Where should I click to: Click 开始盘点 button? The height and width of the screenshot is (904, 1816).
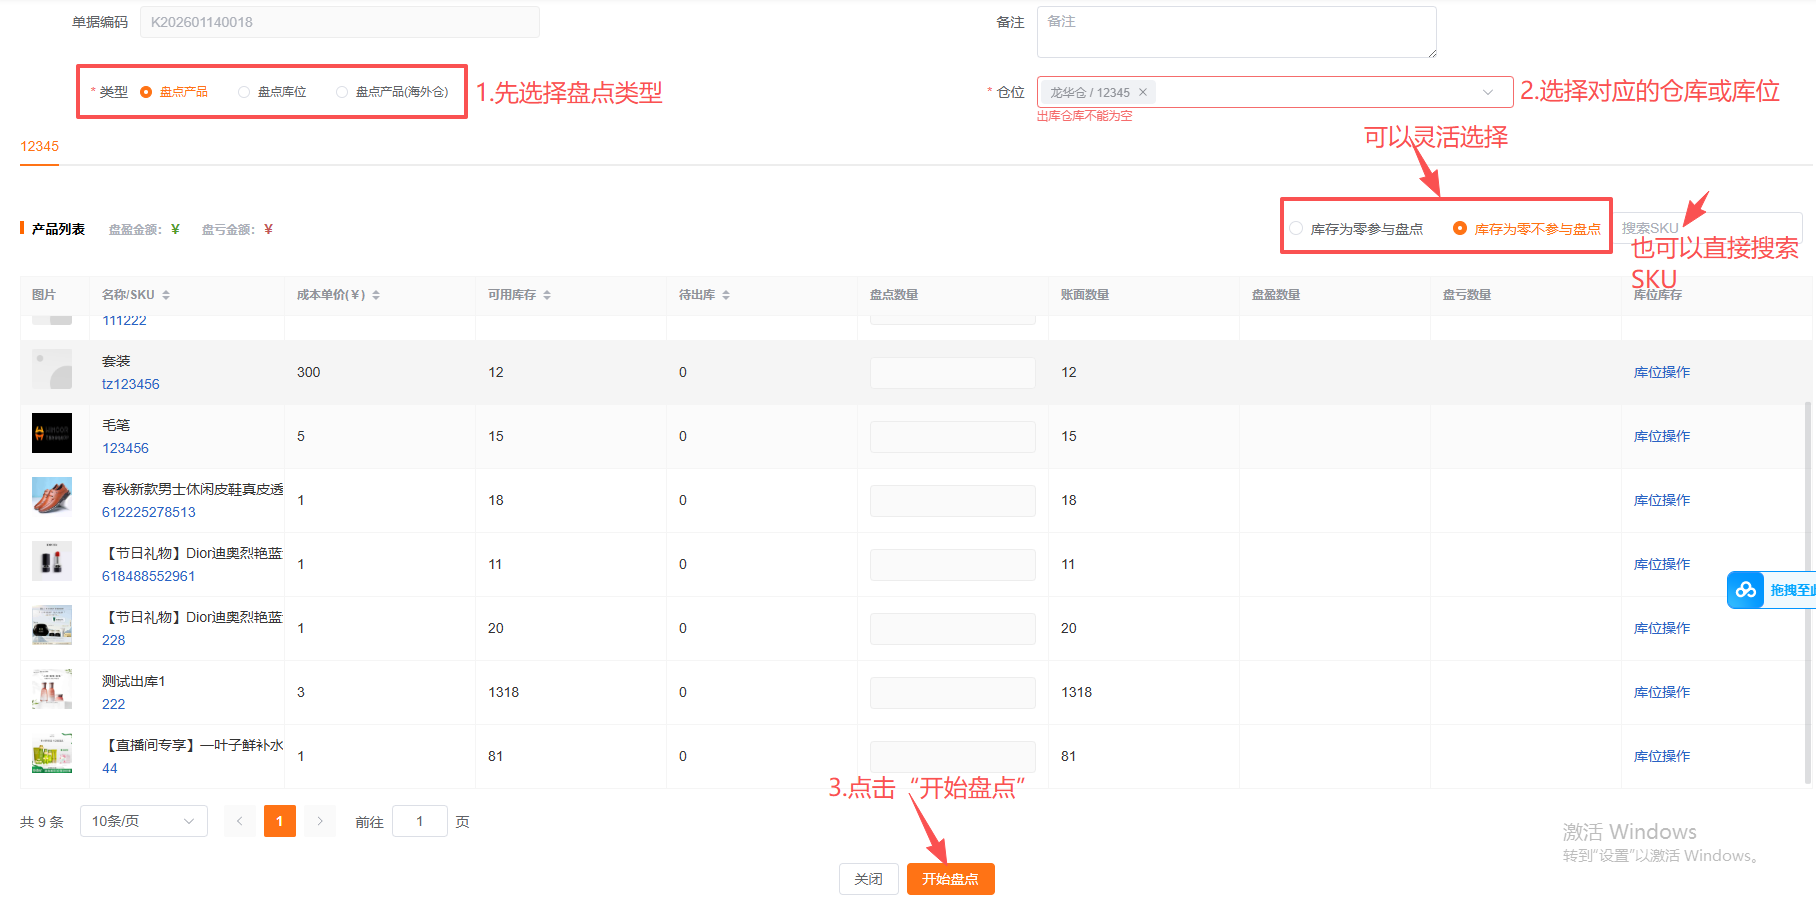[x=950, y=879]
